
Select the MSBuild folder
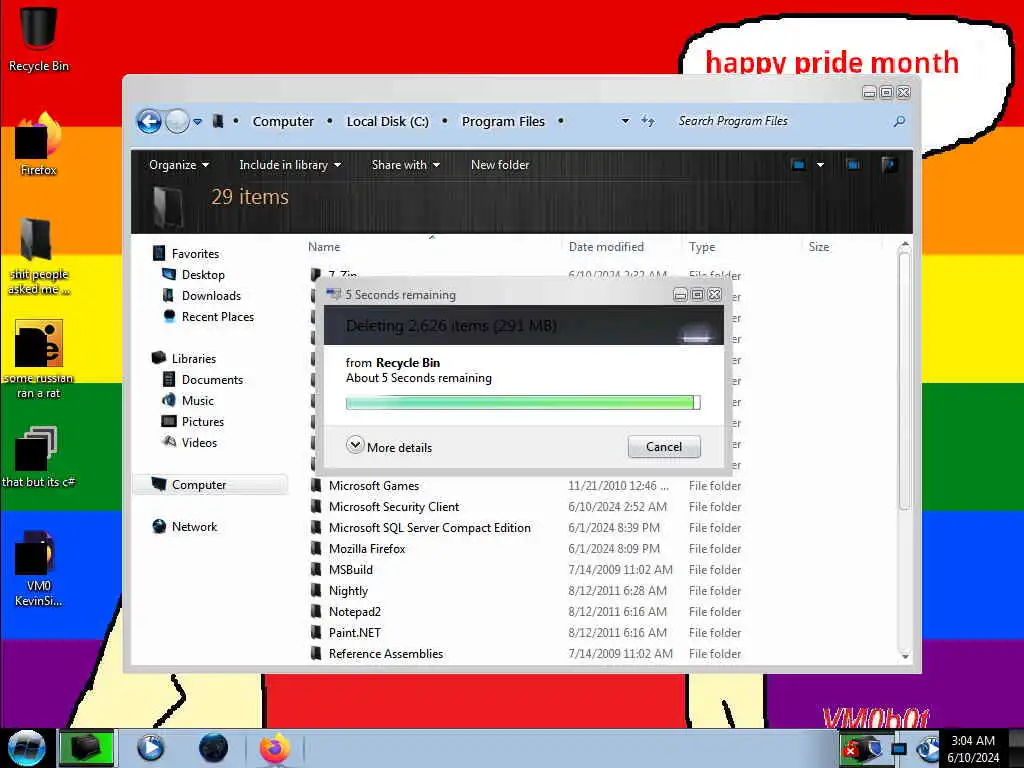(351, 569)
